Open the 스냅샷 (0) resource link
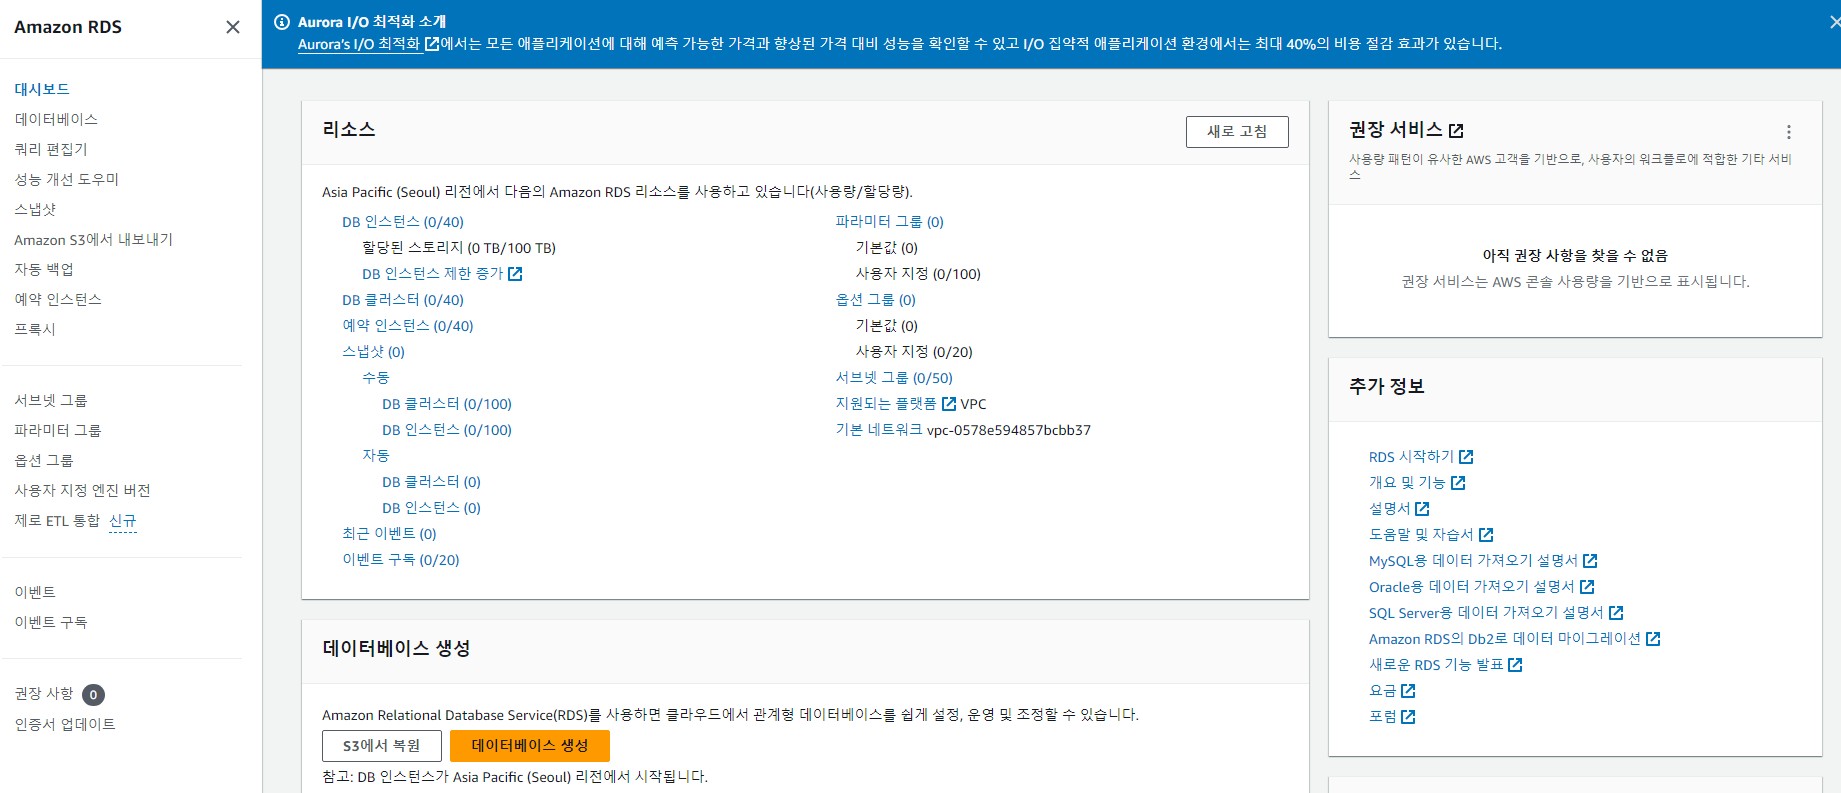This screenshot has height=793, width=1841. [374, 352]
